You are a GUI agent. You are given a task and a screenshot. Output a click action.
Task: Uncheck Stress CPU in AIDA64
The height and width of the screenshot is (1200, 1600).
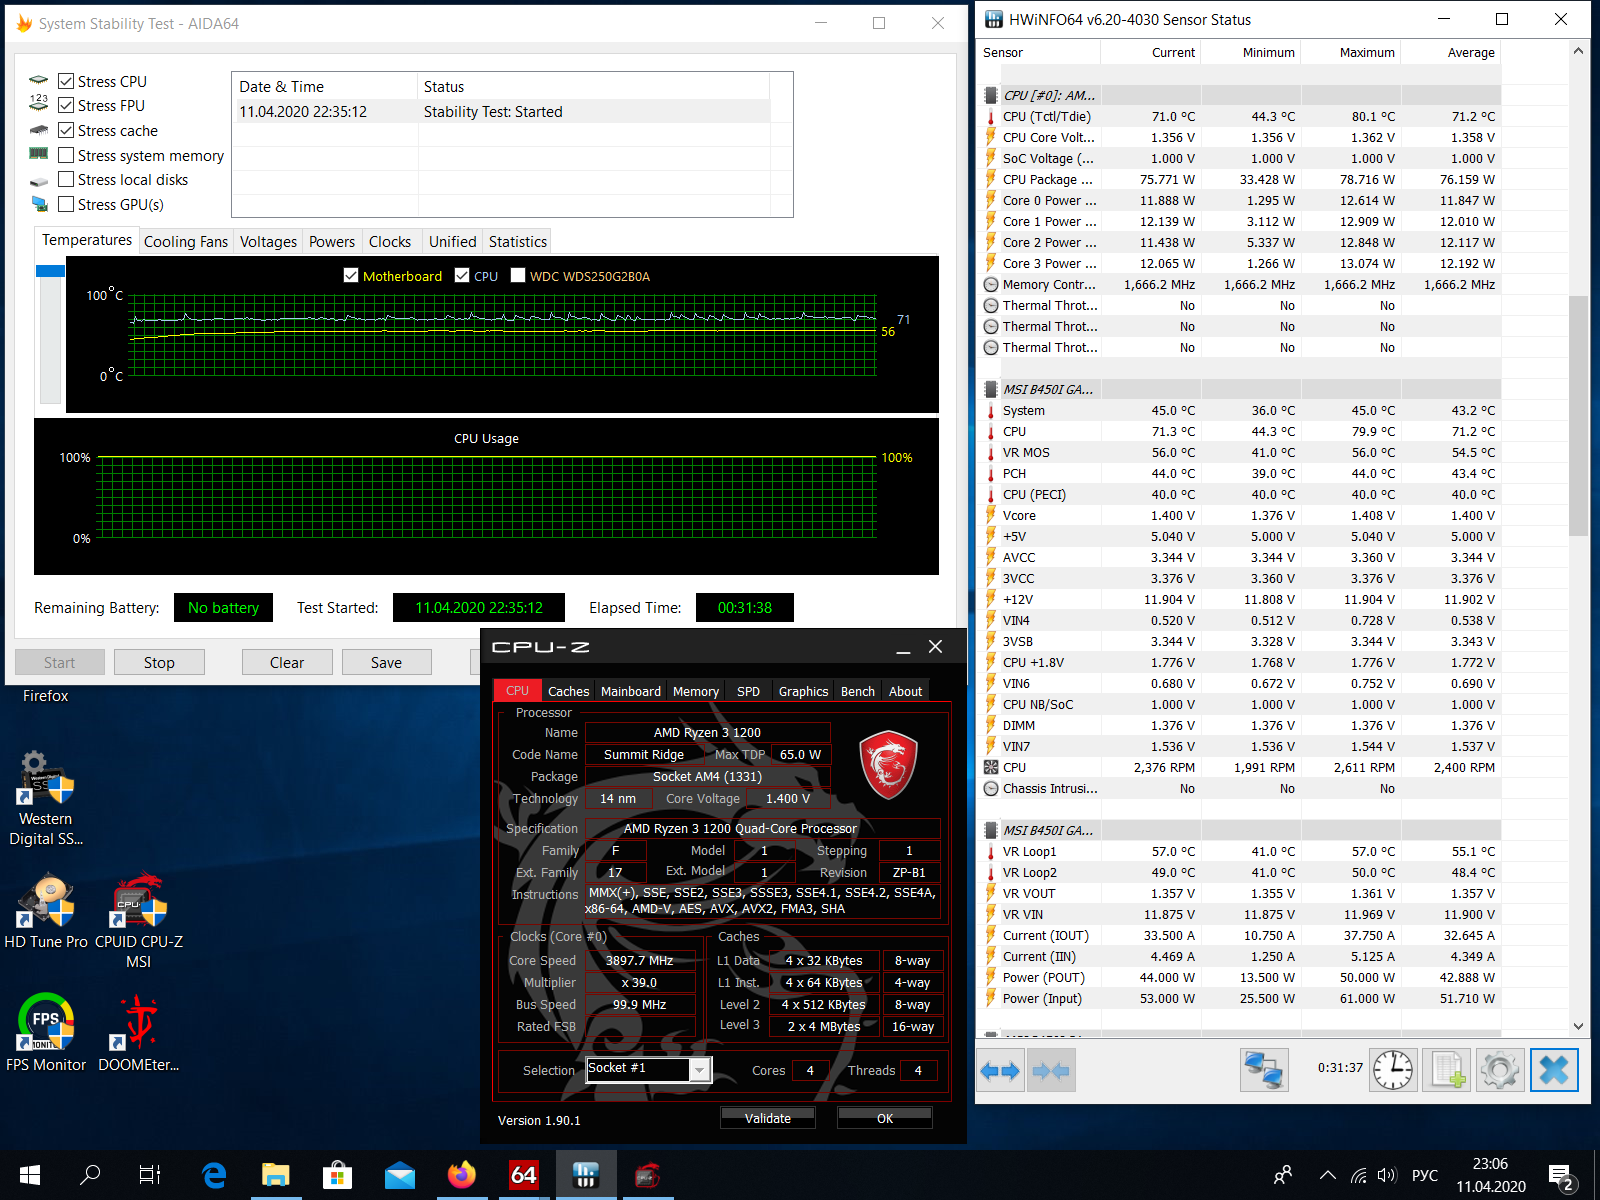point(66,81)
